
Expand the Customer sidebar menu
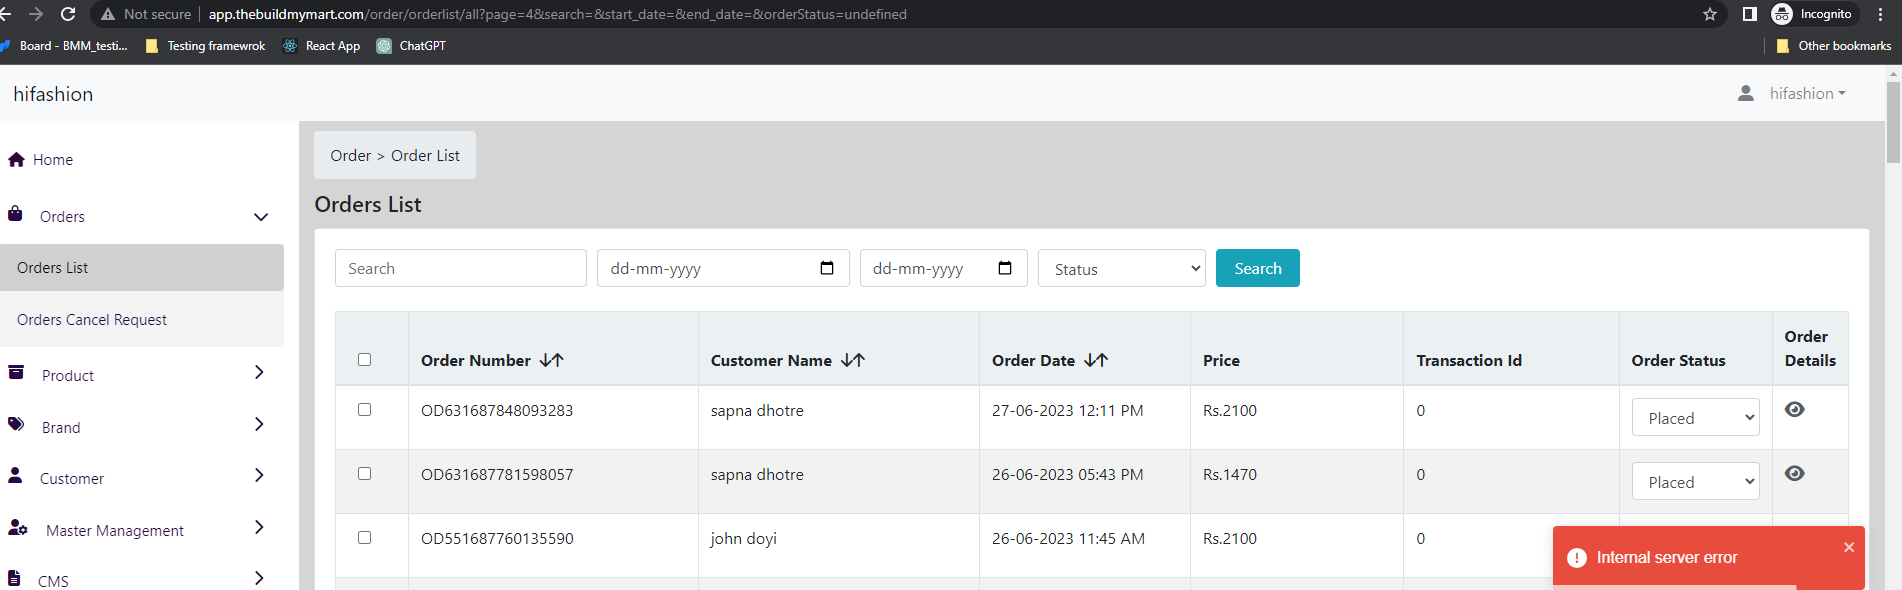tap(259, 475)
